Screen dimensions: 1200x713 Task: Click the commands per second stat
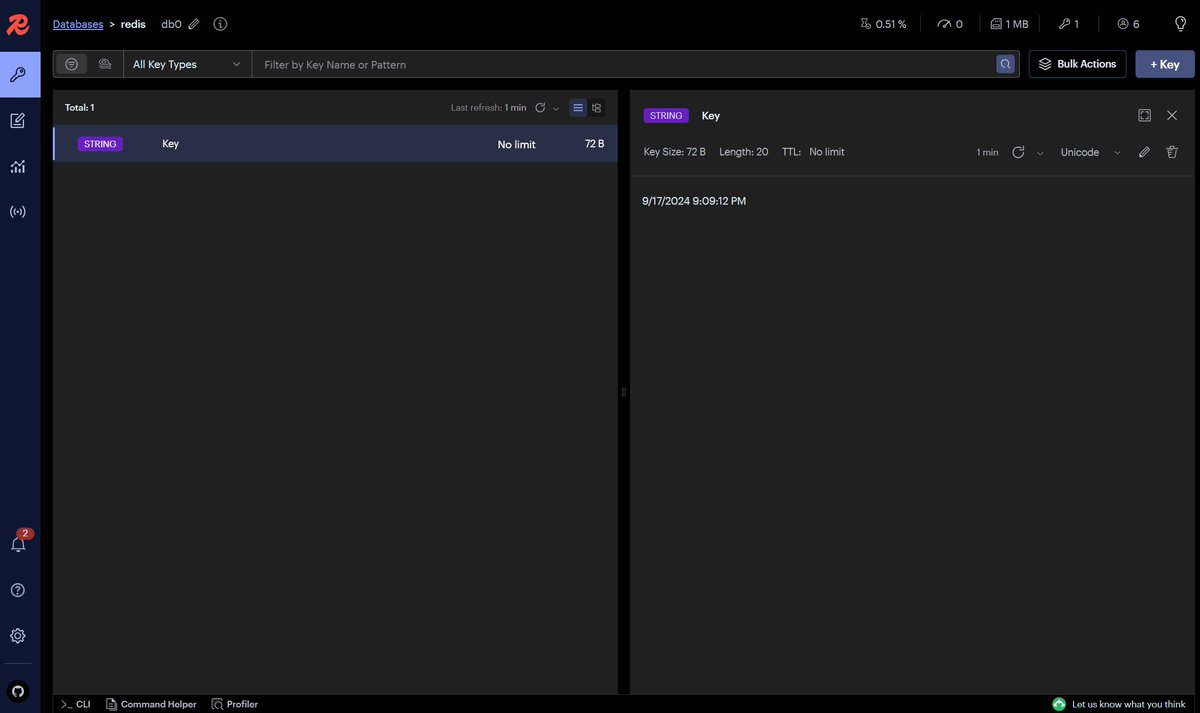[x=951, y=24]
